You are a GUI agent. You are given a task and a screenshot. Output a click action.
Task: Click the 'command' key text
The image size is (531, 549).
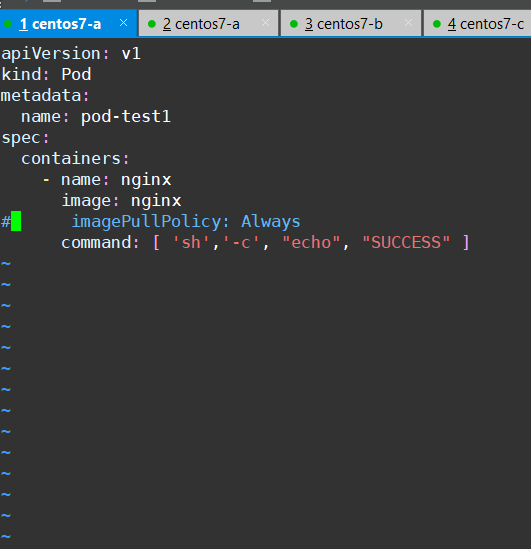pos(96,242)
